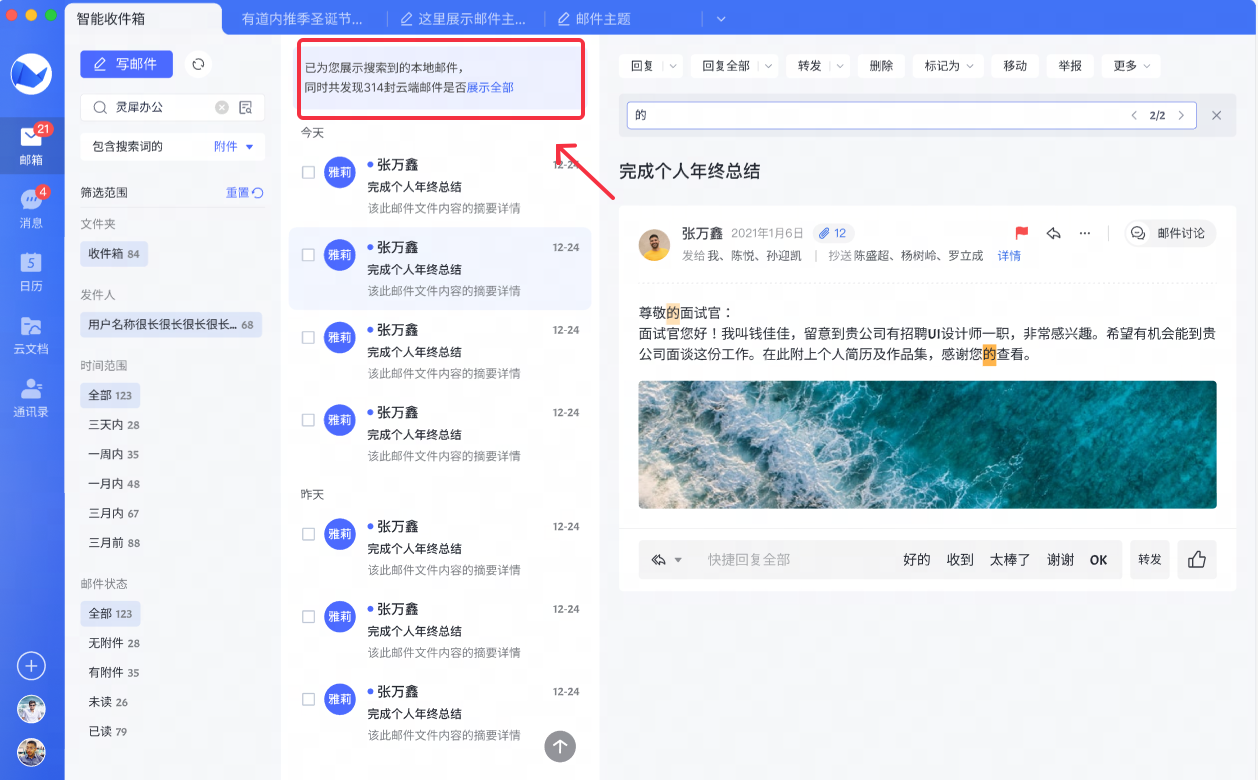The width and height of the screenshot is (1258, 780).
Task: Click the bottom user avatar in sidebar
Action: click(31, 752)
